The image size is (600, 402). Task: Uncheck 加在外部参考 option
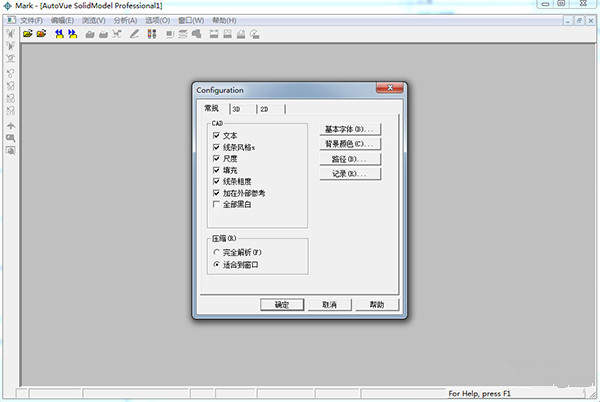[x=216, y=193]
